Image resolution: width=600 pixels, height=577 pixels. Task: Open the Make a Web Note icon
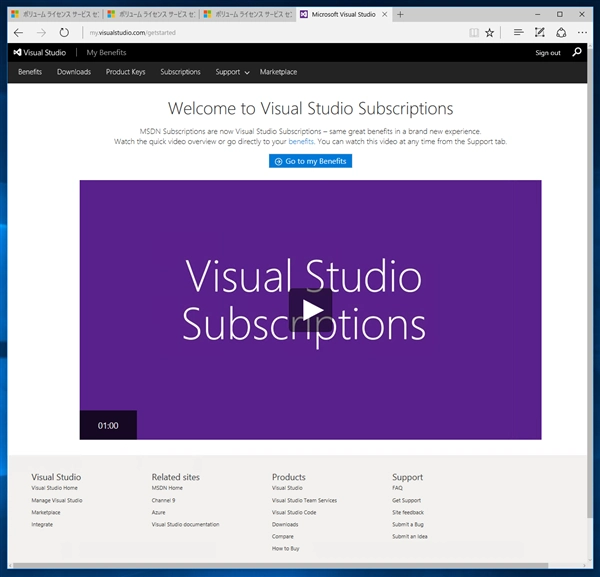tap(540, 33)
